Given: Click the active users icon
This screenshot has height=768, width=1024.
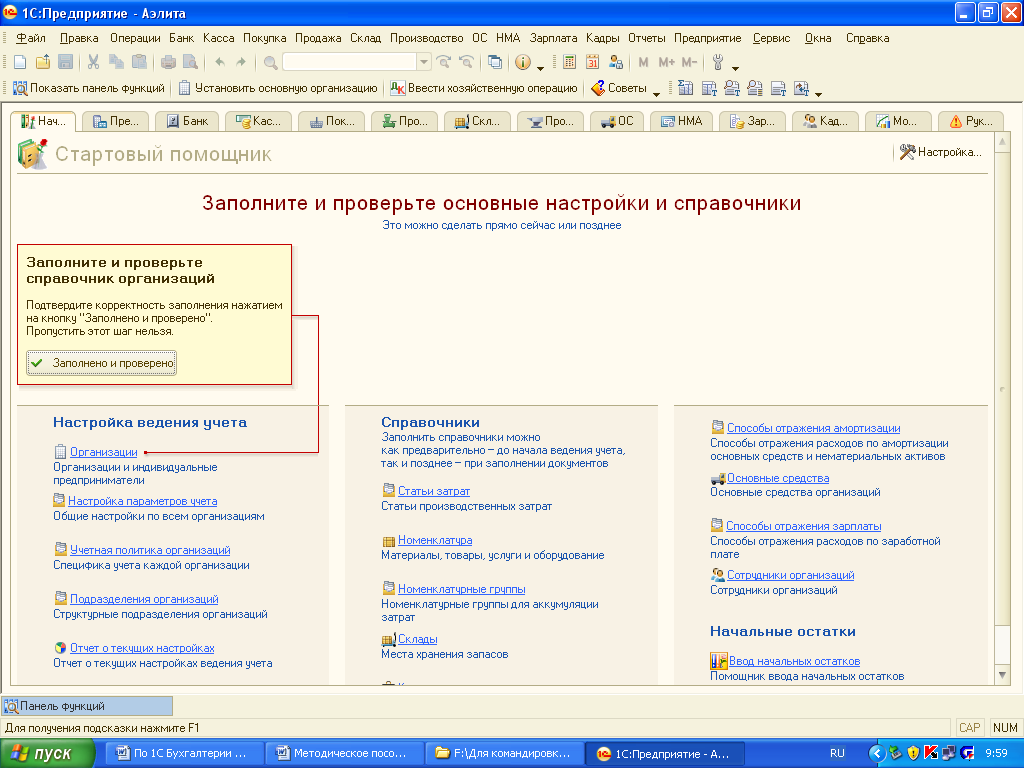Looking at the screenshot, I should click(x=615, y=62).
